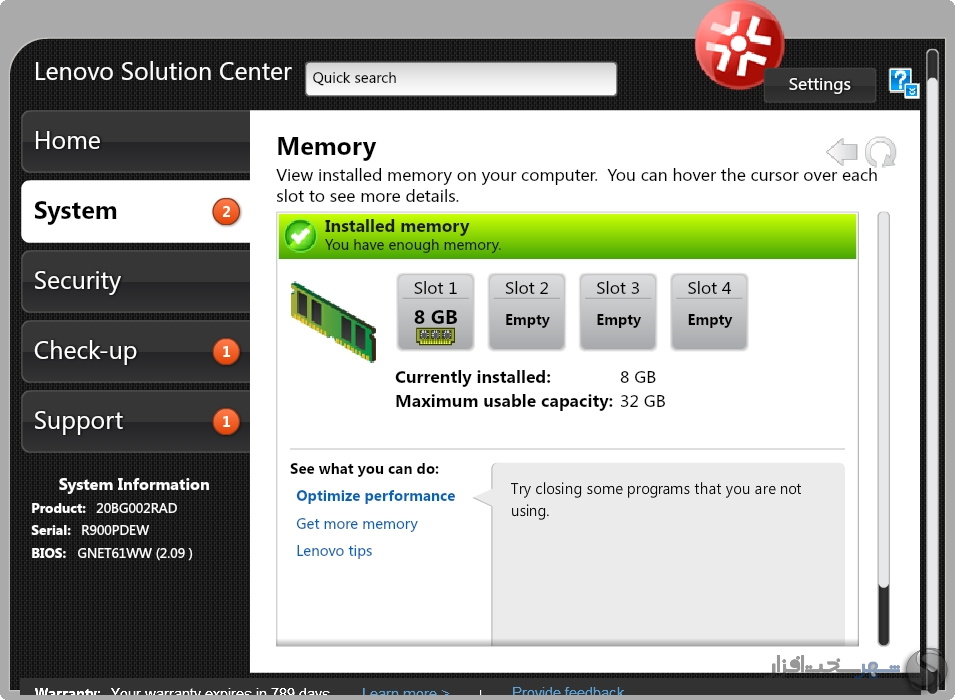Click the 'You have enough memory.' message
The image size is (955, 700).
pyautogui.click(x=413, y=245)
